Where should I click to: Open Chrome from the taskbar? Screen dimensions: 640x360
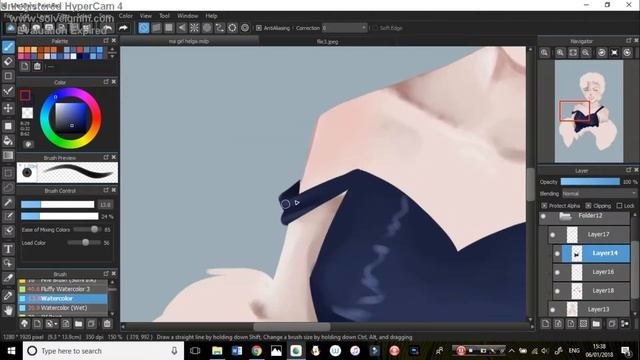256,351
